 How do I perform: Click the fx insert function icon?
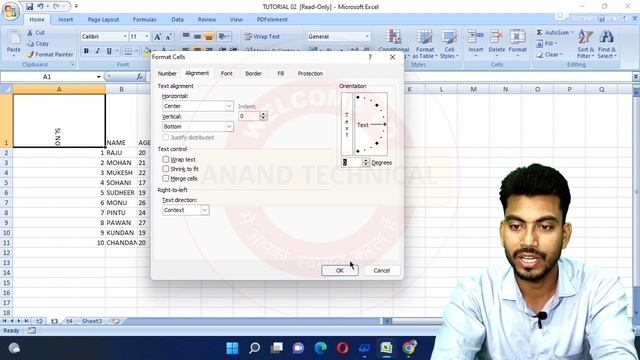click(140, 76)
